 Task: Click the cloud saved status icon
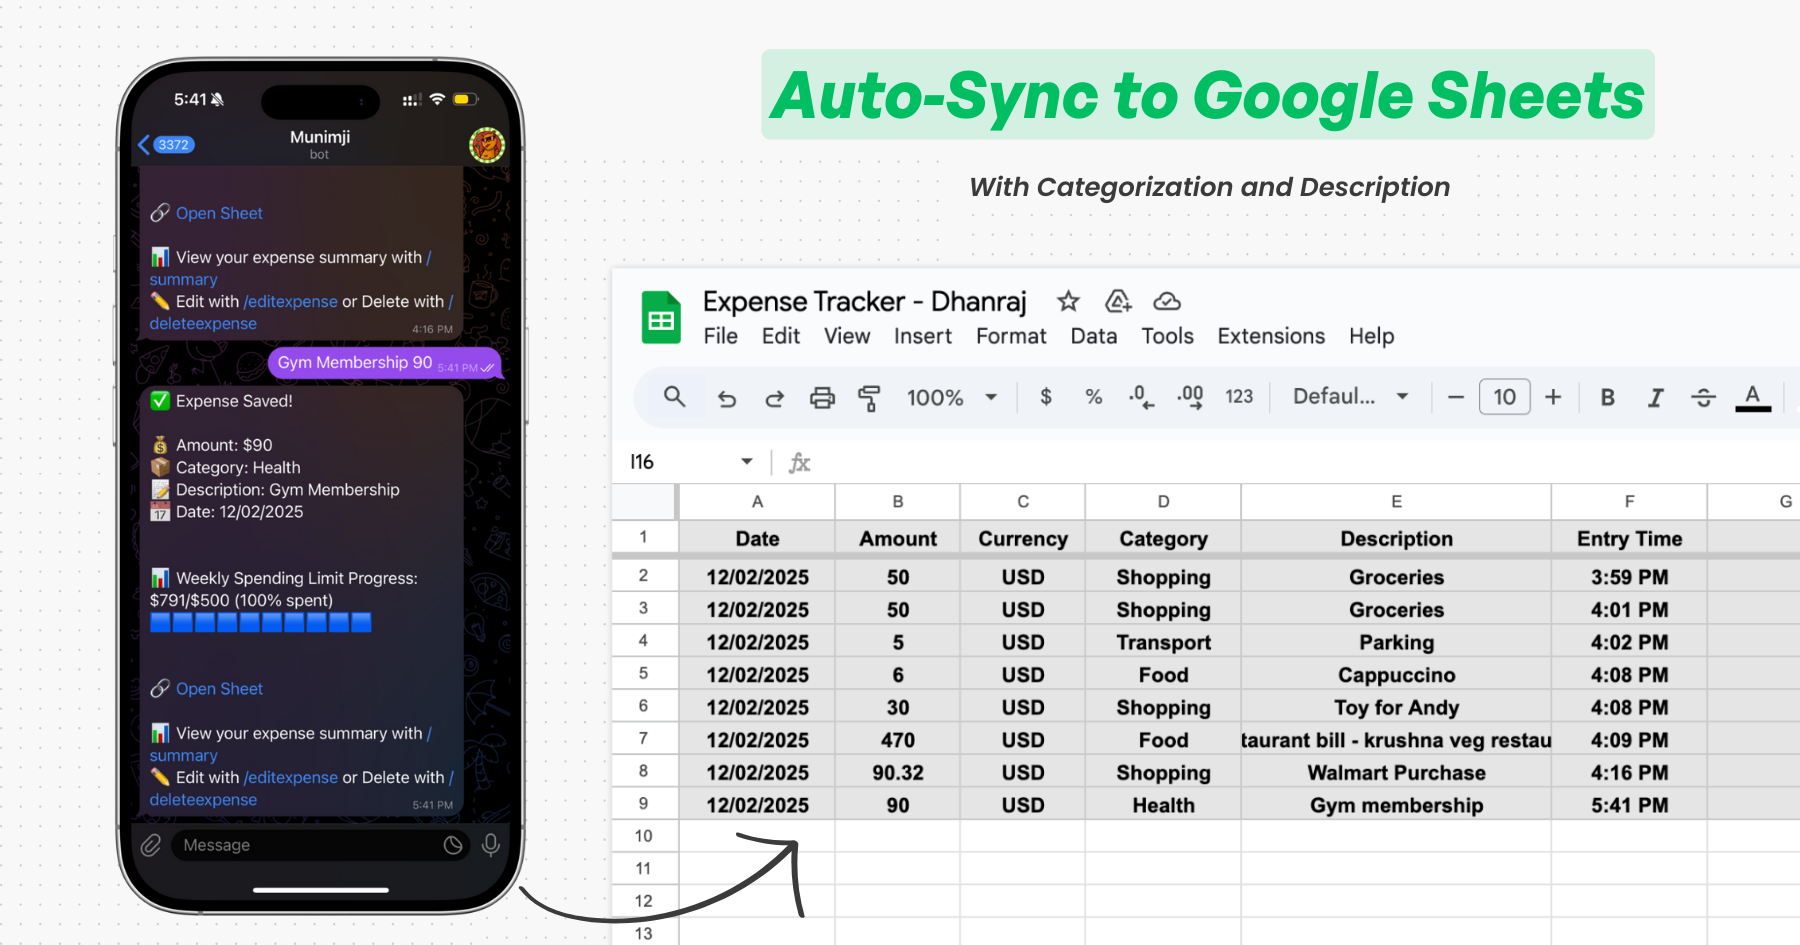coord(1167,301)
